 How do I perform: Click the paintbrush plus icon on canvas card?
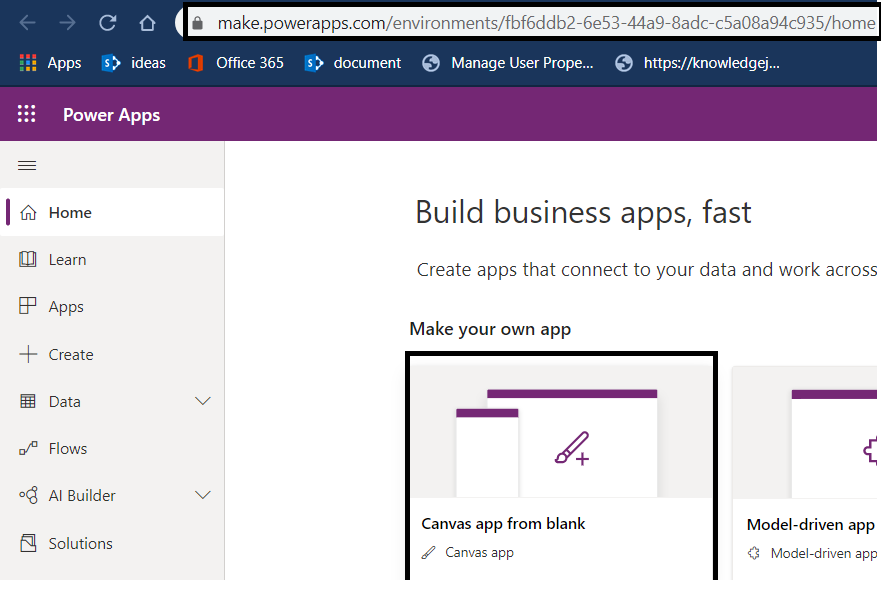(572, 448)
